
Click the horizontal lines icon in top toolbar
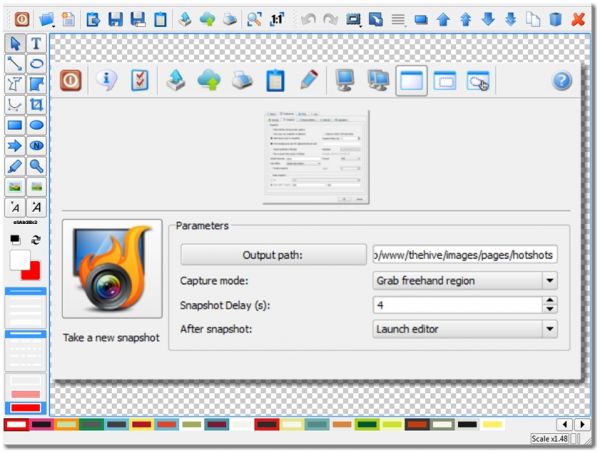398,19
